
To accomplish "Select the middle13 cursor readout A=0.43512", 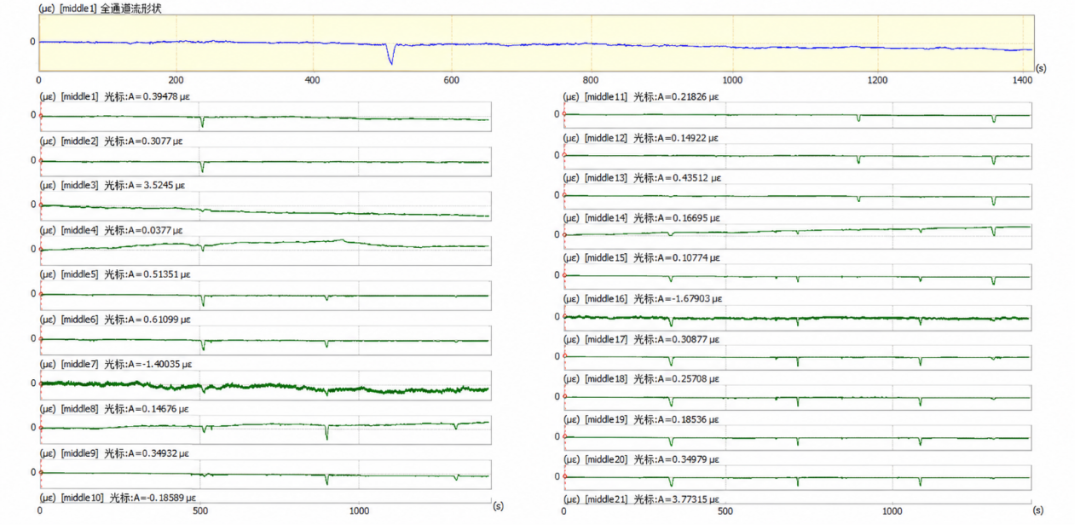I will pos(677,178).
